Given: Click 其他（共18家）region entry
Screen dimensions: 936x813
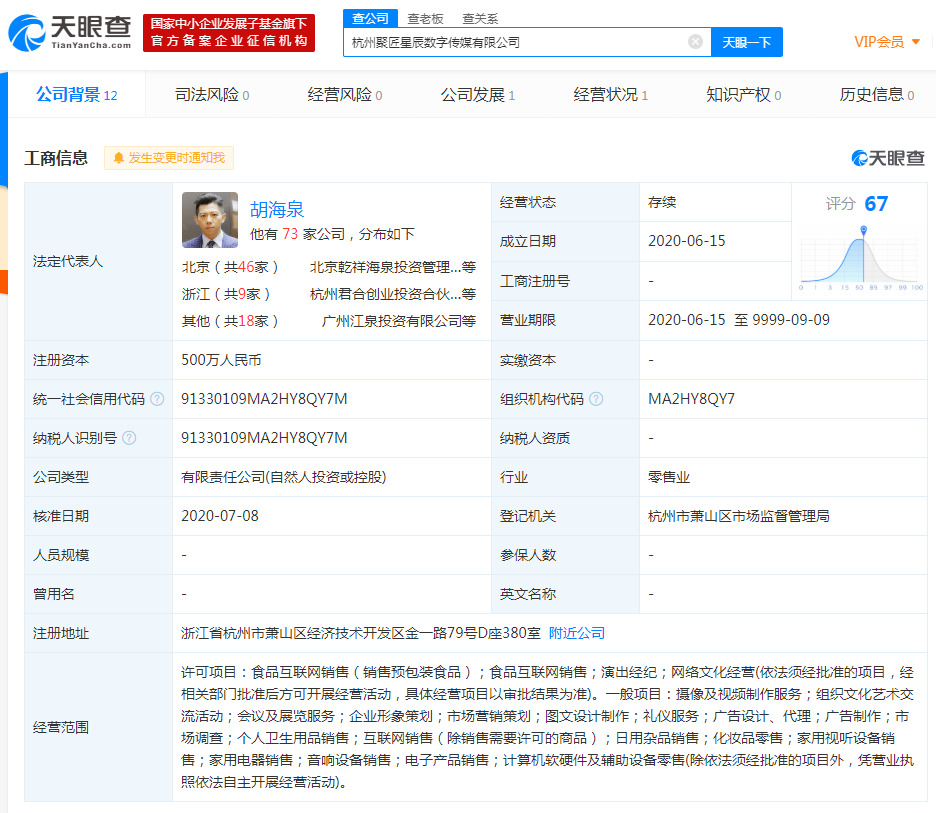Looking at the screenshot, I should tap(230, 321).
